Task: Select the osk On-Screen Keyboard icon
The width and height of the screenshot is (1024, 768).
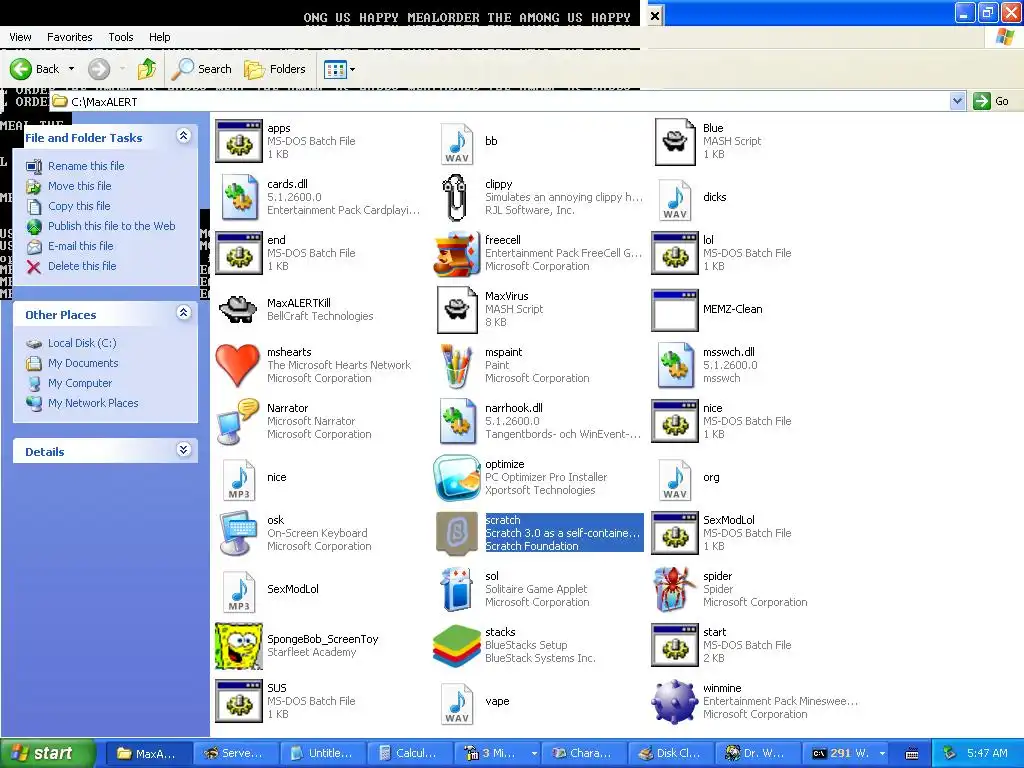Action: pyautogui.click(x=238, y=534)
